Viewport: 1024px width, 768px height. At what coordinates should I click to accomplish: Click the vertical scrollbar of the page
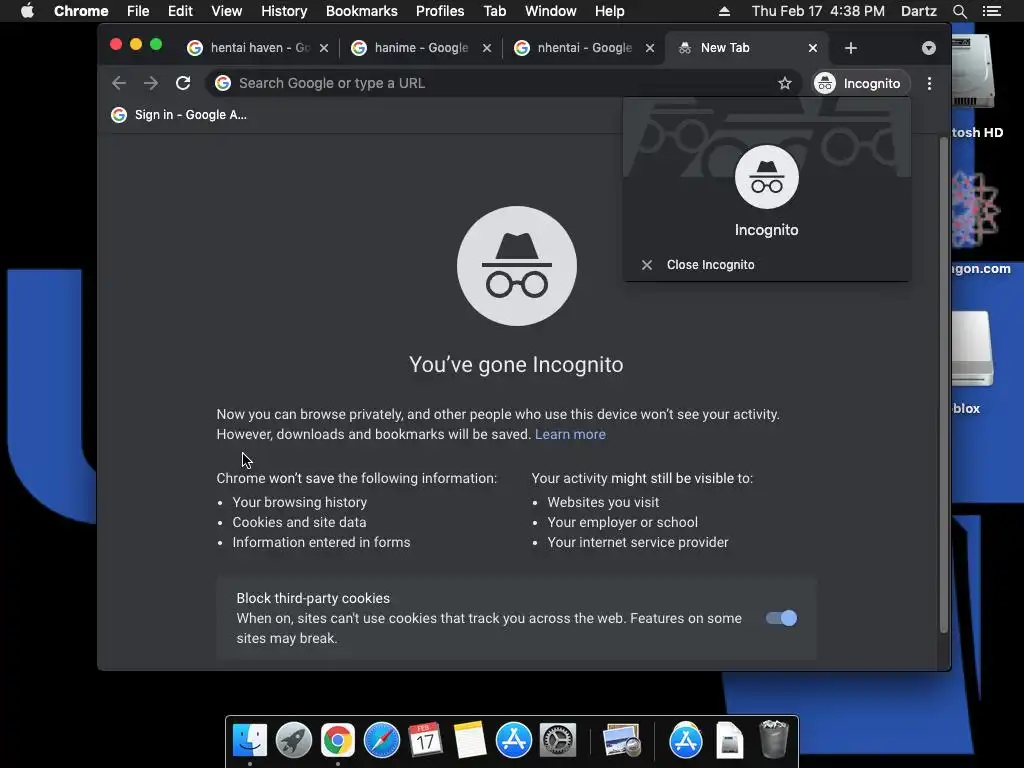943,385
